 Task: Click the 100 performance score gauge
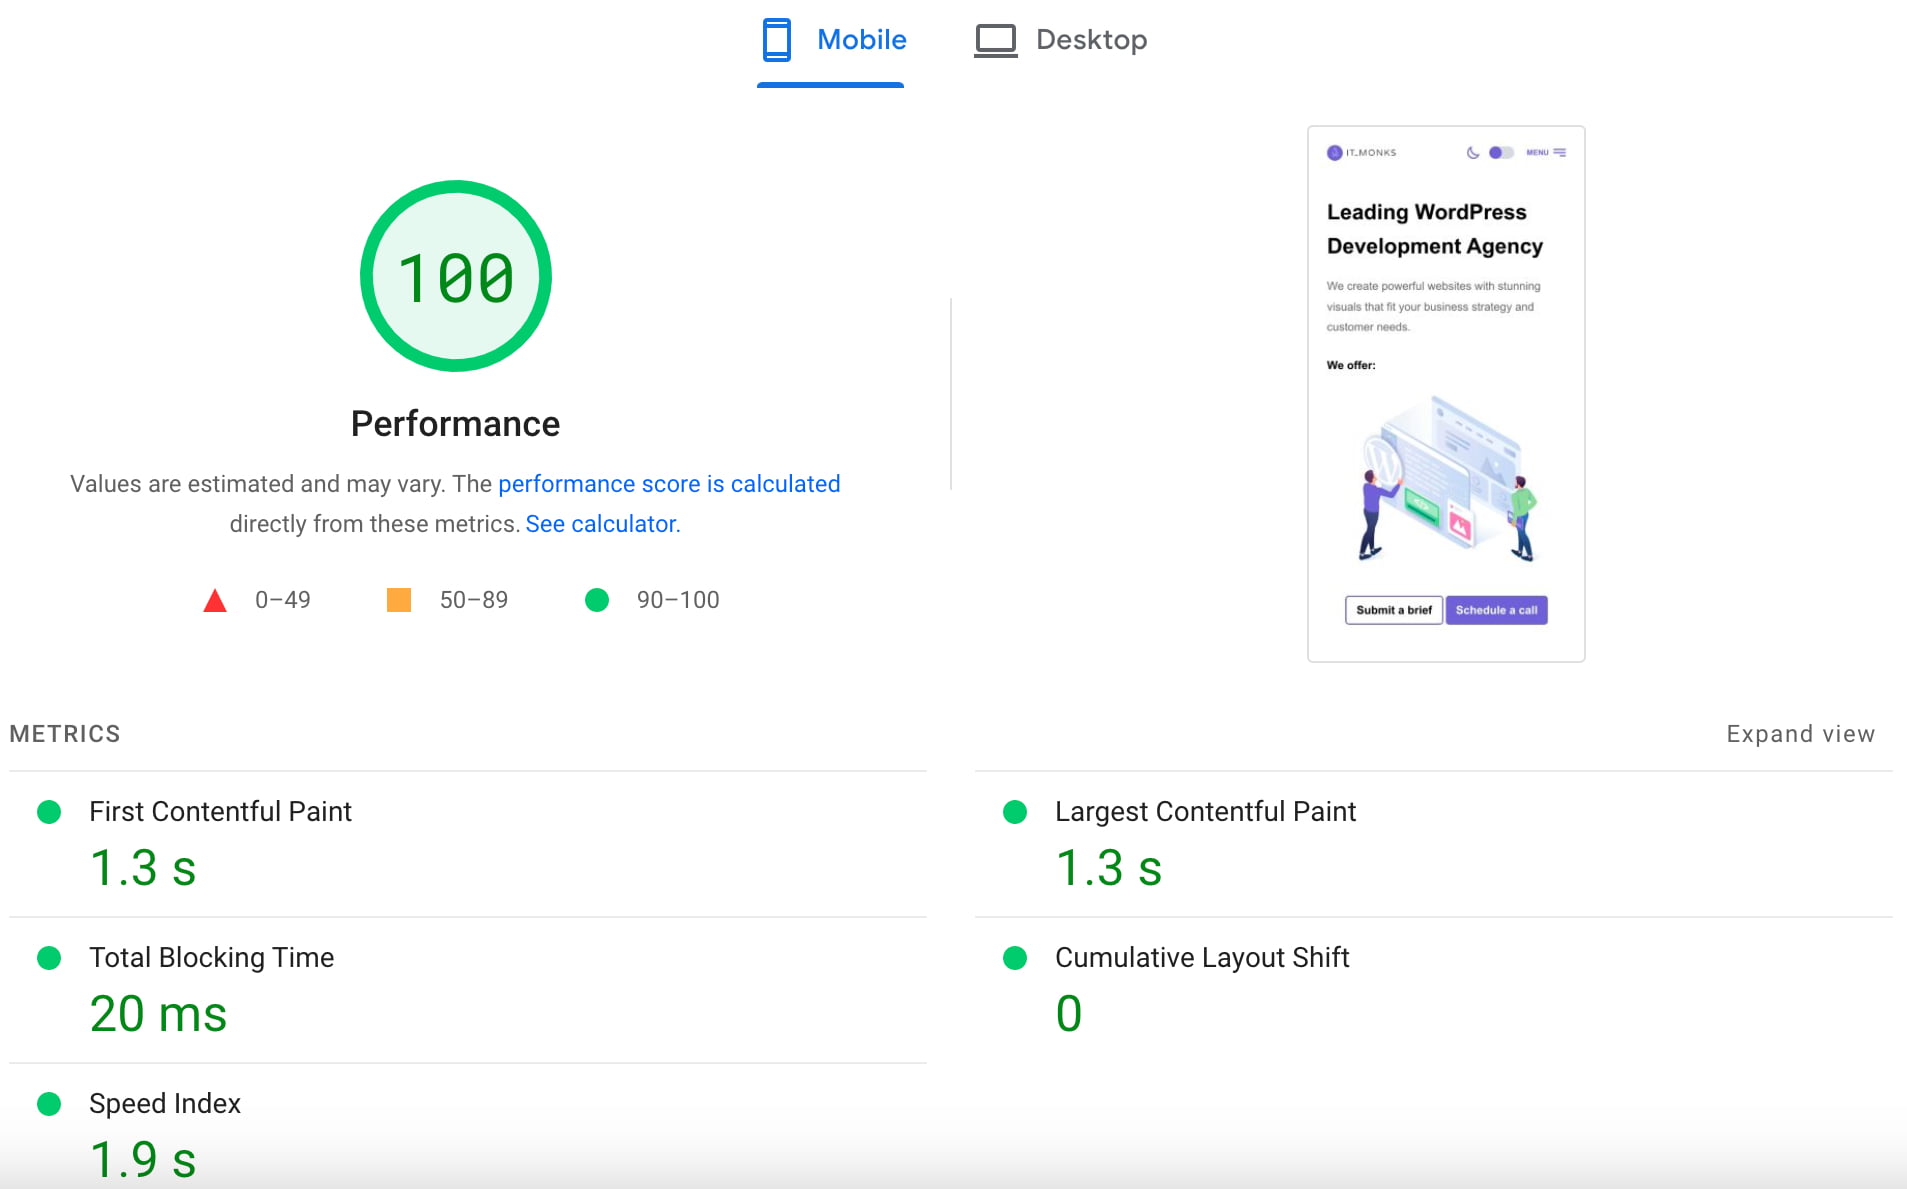[455, 277]
